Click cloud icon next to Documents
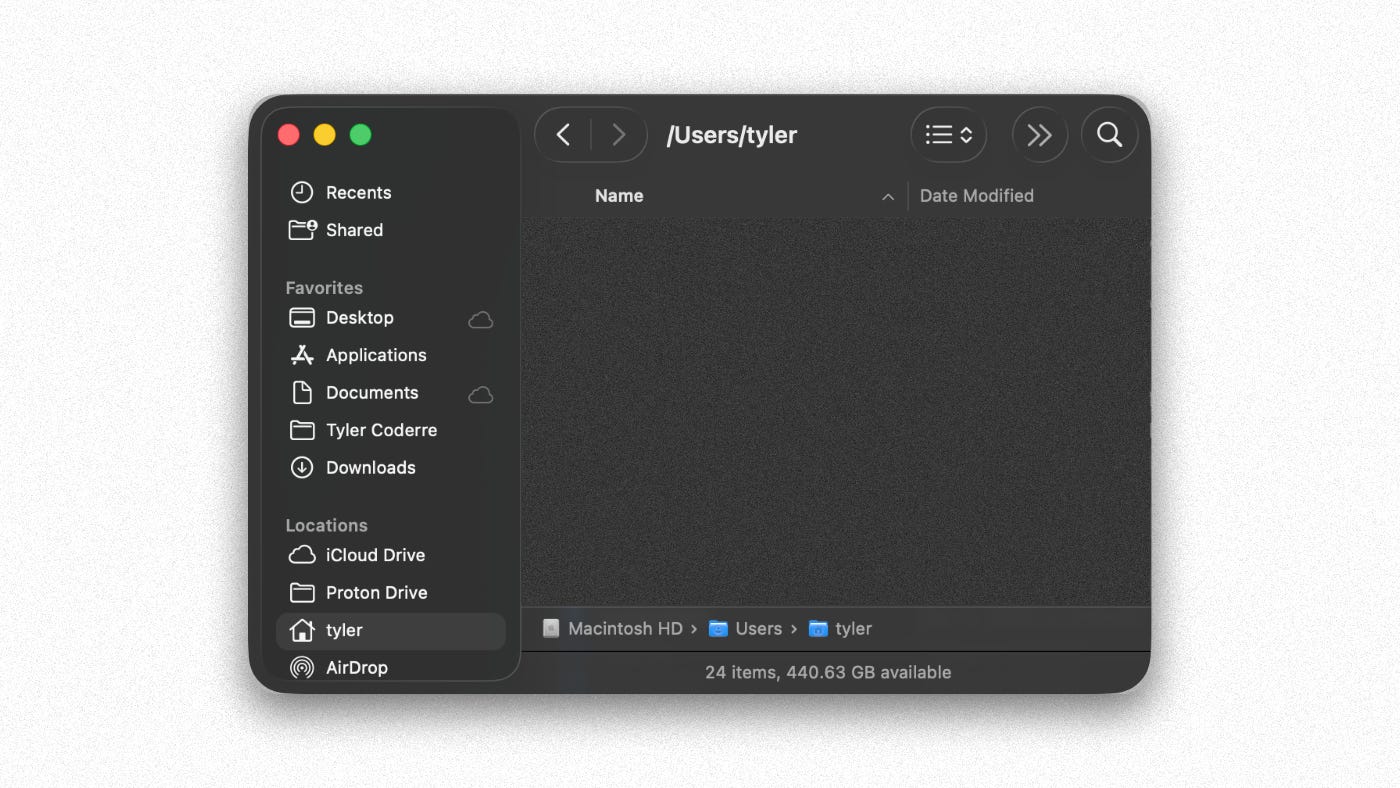1400x788 pixels. (481, 395)
